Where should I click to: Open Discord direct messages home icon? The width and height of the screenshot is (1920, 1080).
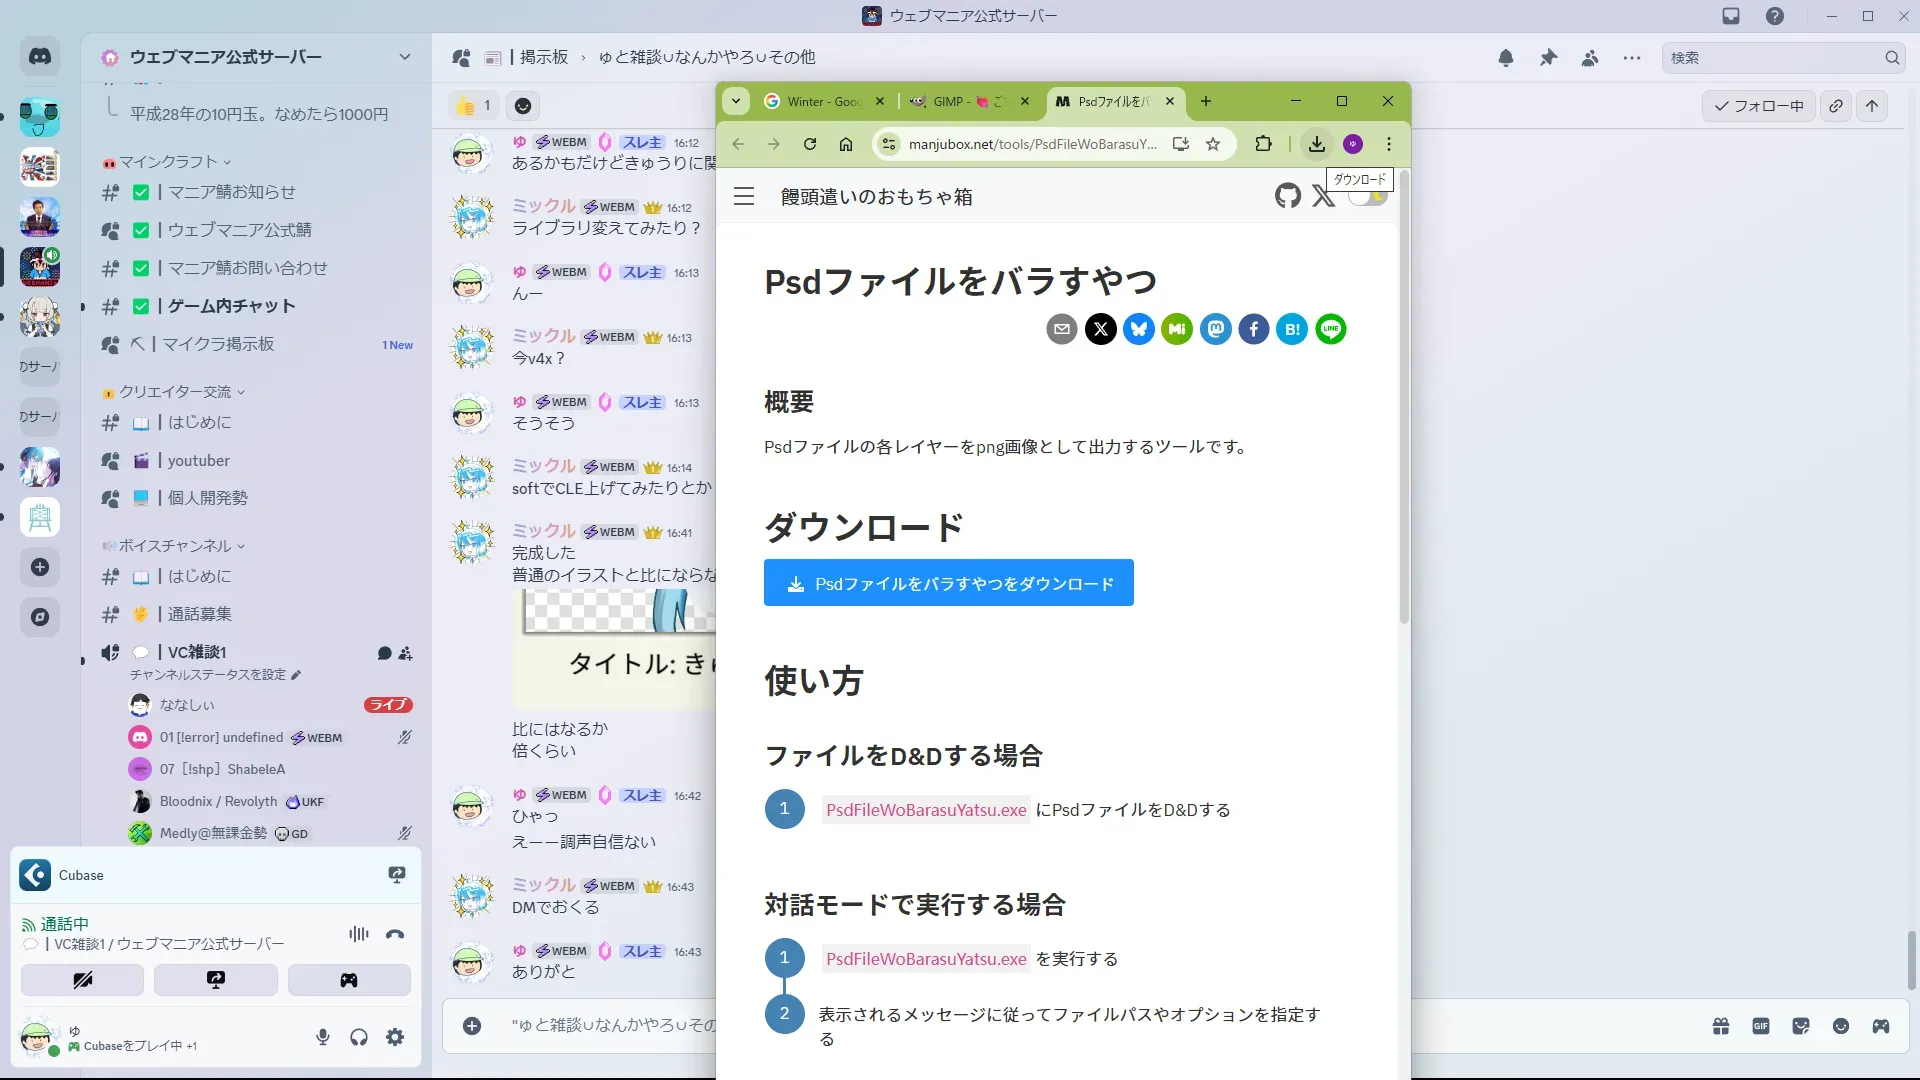pos(40,57)
